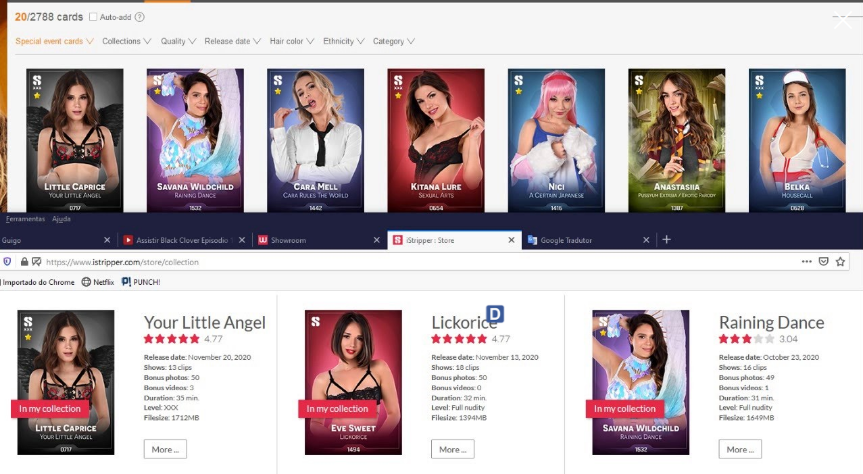Click the star rating for Your Little Angel

172,339
